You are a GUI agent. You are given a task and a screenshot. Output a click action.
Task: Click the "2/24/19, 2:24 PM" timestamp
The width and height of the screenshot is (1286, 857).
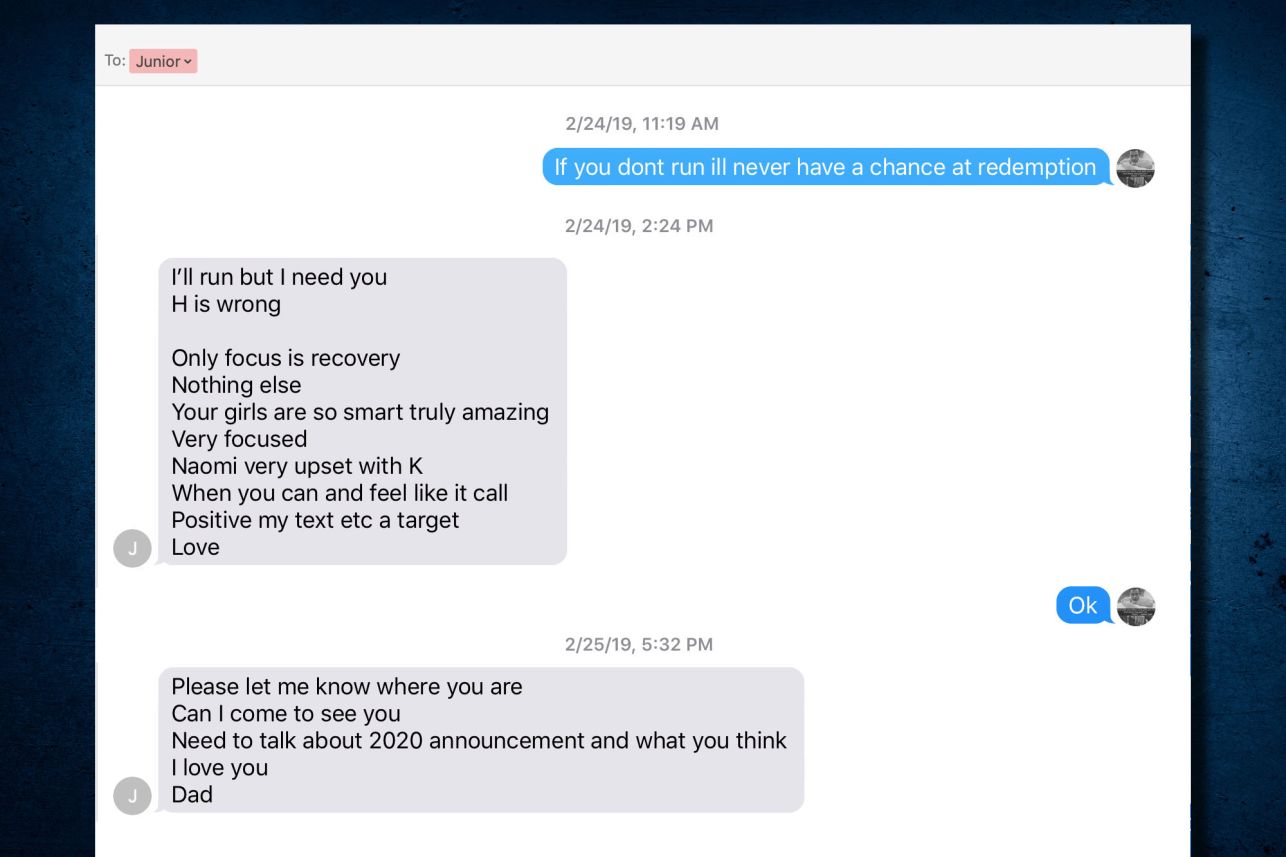pos(638,226)
